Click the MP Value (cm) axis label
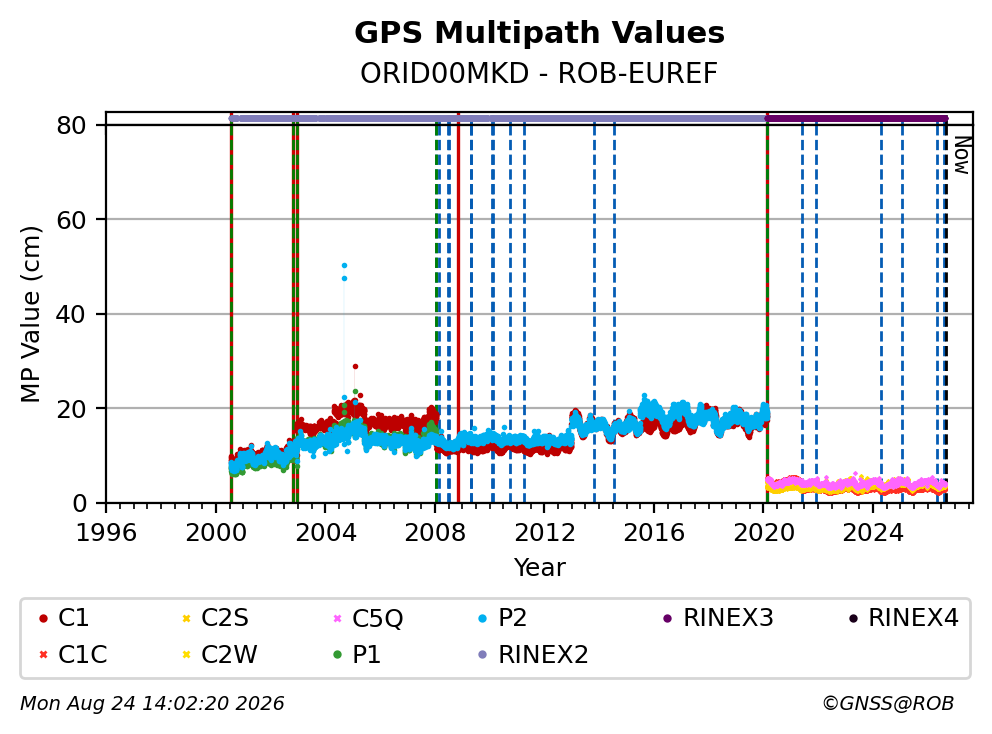 click(x=30, y=314)
